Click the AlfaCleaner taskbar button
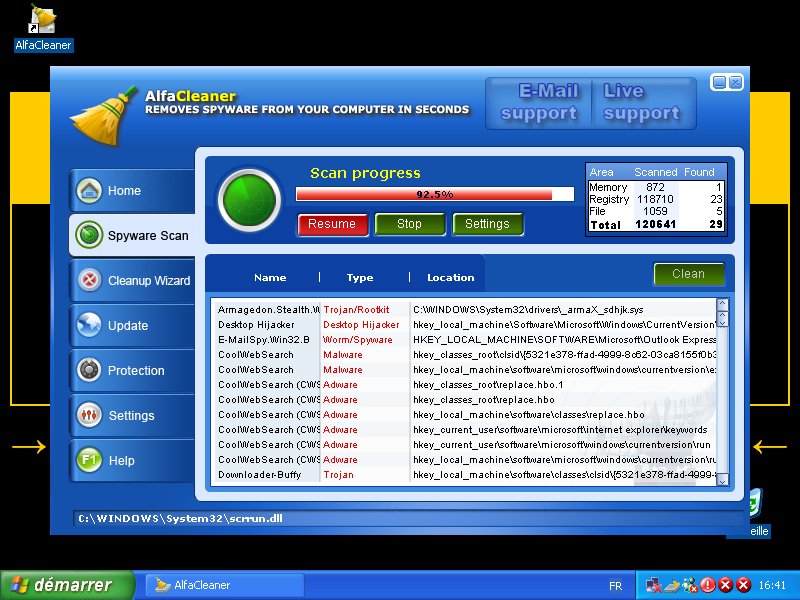The width and height of the screenshot is (800, 600). pos(225,585)
